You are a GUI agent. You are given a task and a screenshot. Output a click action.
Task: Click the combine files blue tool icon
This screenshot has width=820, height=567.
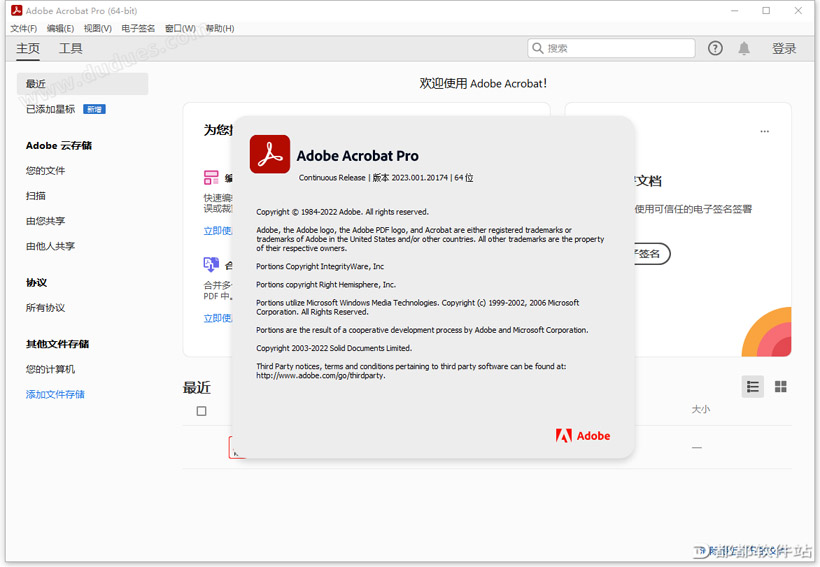[x=211, y=264]
